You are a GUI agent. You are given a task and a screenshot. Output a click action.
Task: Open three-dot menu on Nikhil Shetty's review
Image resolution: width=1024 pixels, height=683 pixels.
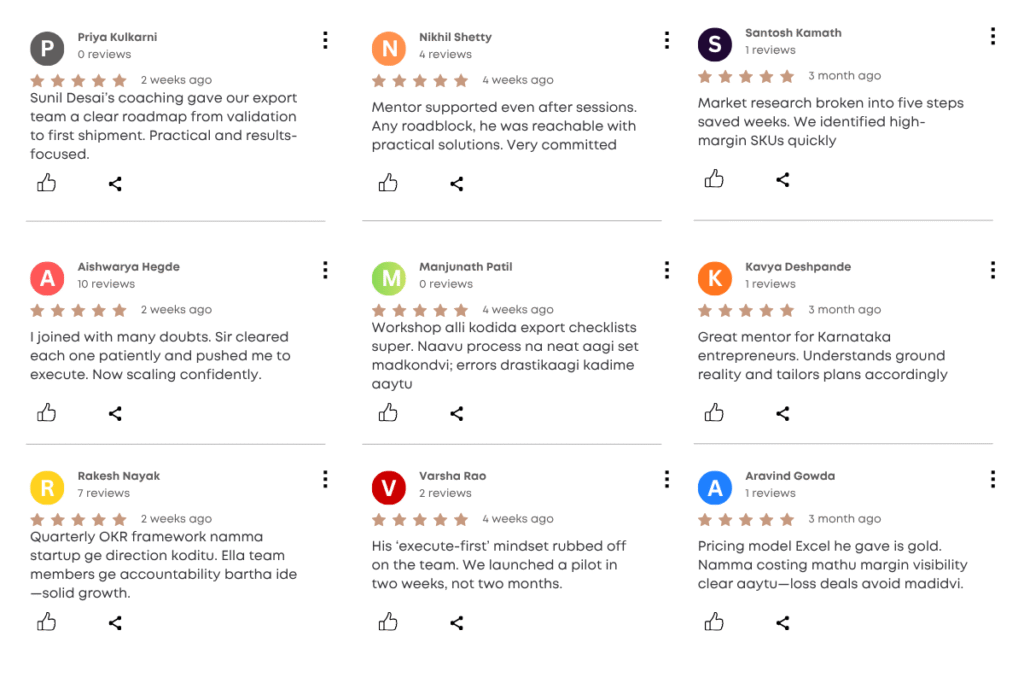pyautogui.click(x=667, y=40)
